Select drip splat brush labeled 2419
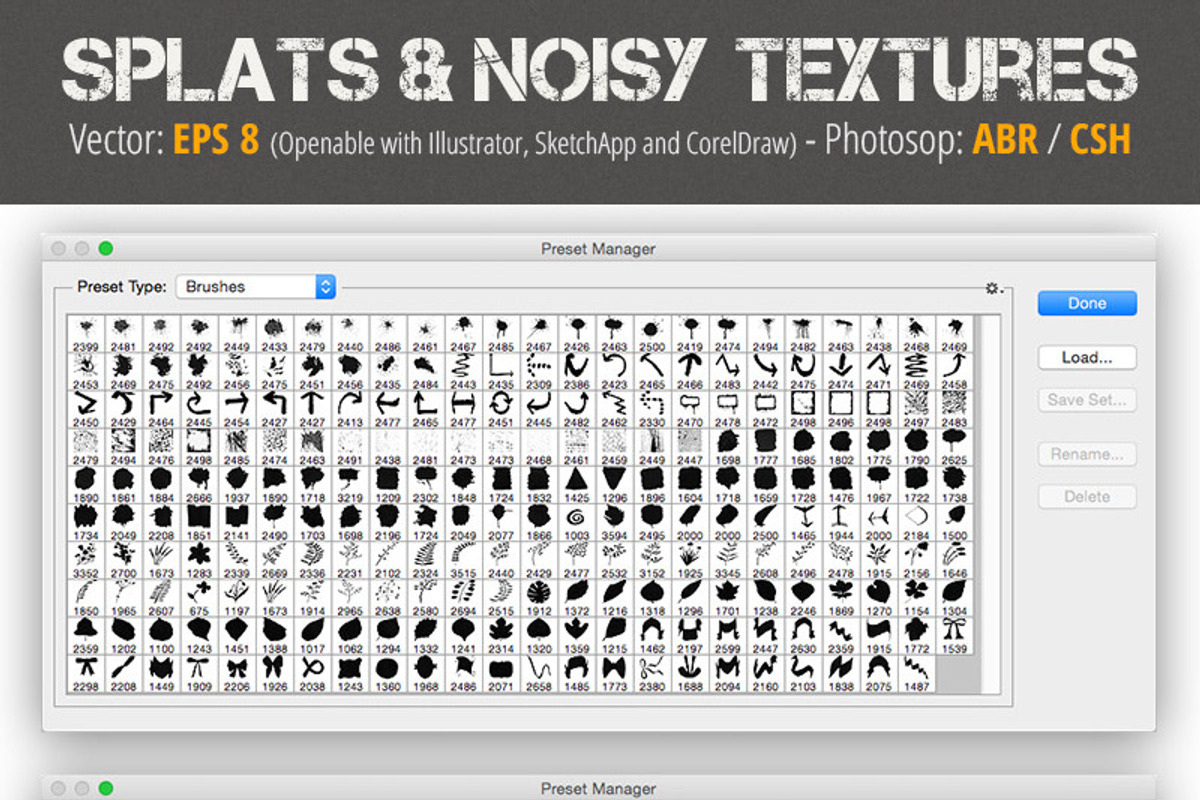 (x=690, y=334)
